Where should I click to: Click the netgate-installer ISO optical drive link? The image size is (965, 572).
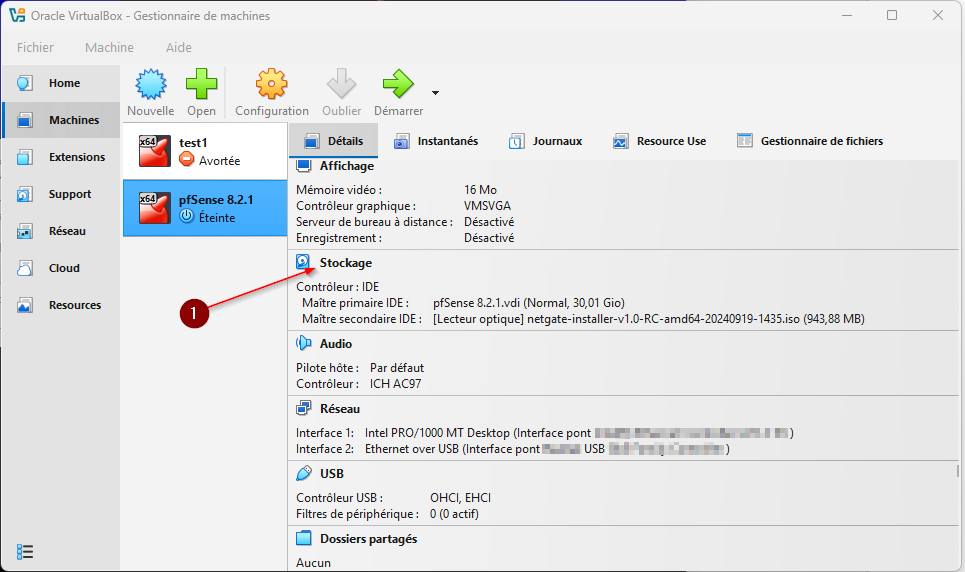[649, 319]
